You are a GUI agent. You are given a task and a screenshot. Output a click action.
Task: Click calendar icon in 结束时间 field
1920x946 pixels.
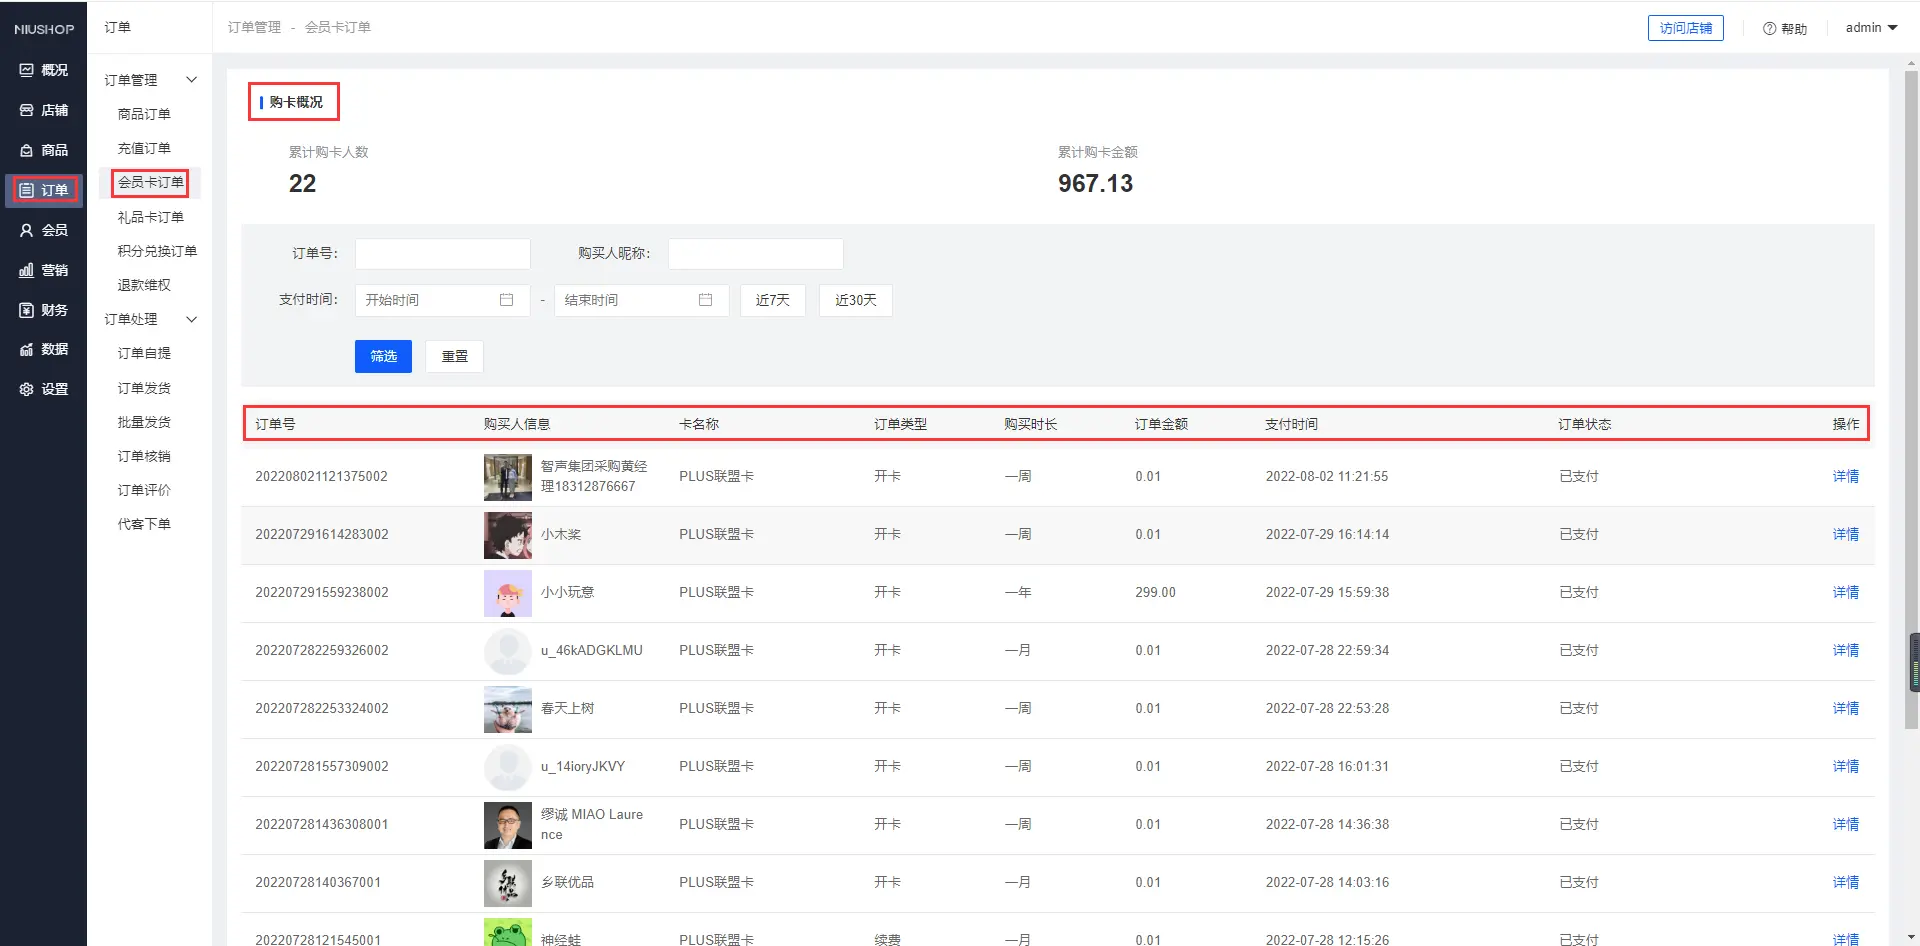pyautogui.click(x=705, y=300)
